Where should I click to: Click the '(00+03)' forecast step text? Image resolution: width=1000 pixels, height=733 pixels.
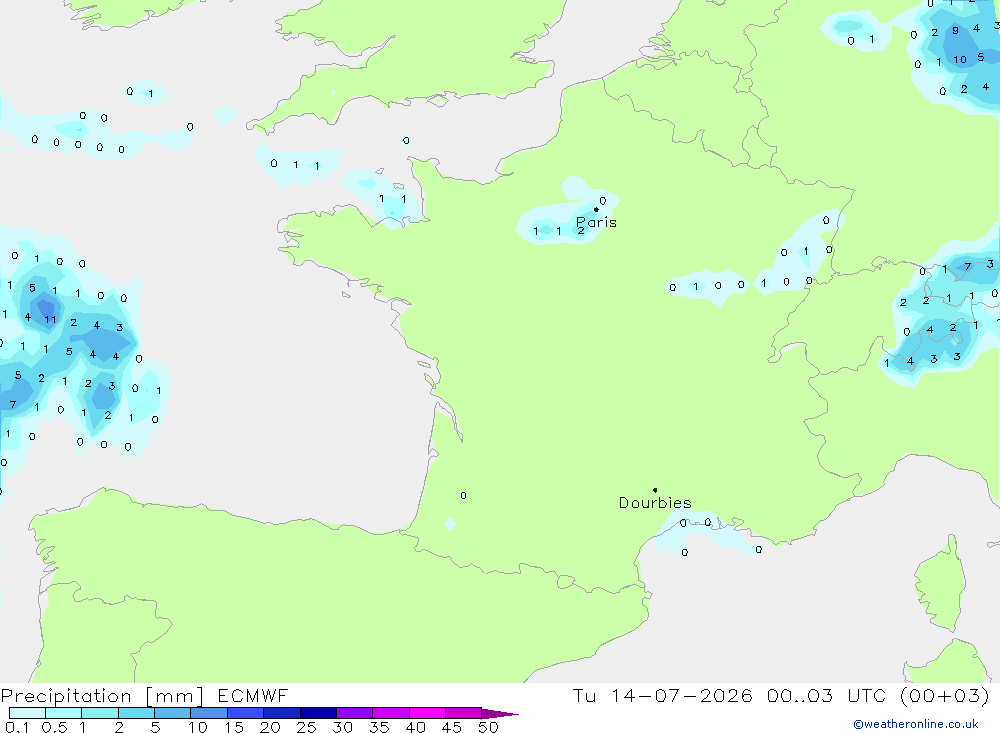945,696
